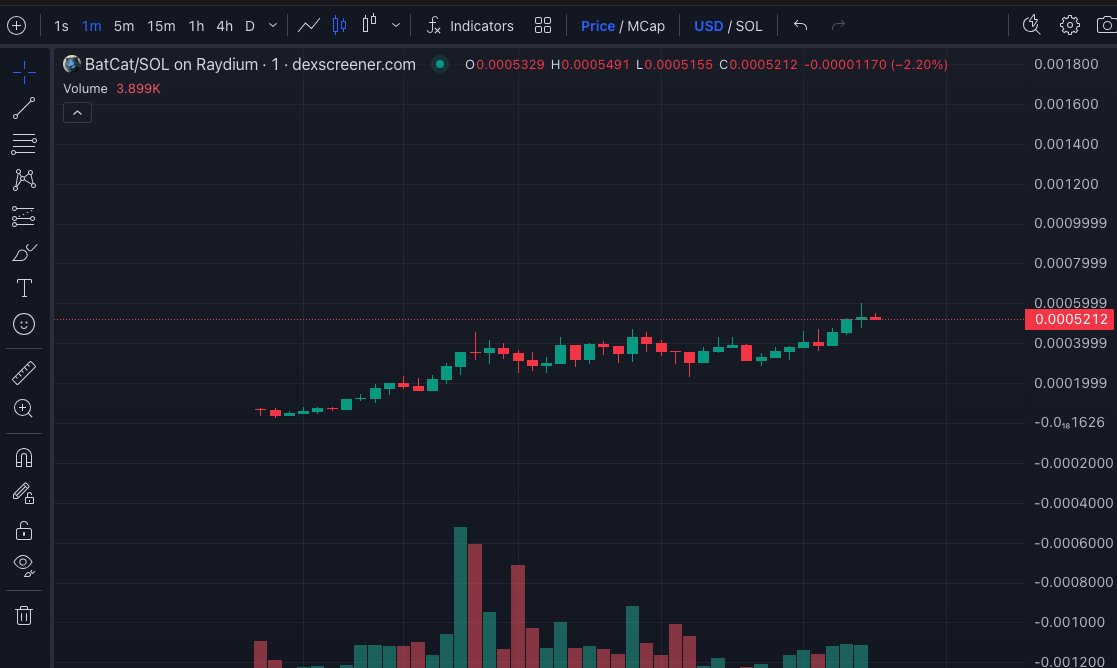Image resolution: width=1117 pixels, height=668 pixels.
Task: Choose the candlestick chart style
Action: pyautogui.click(x=339, y=26)
